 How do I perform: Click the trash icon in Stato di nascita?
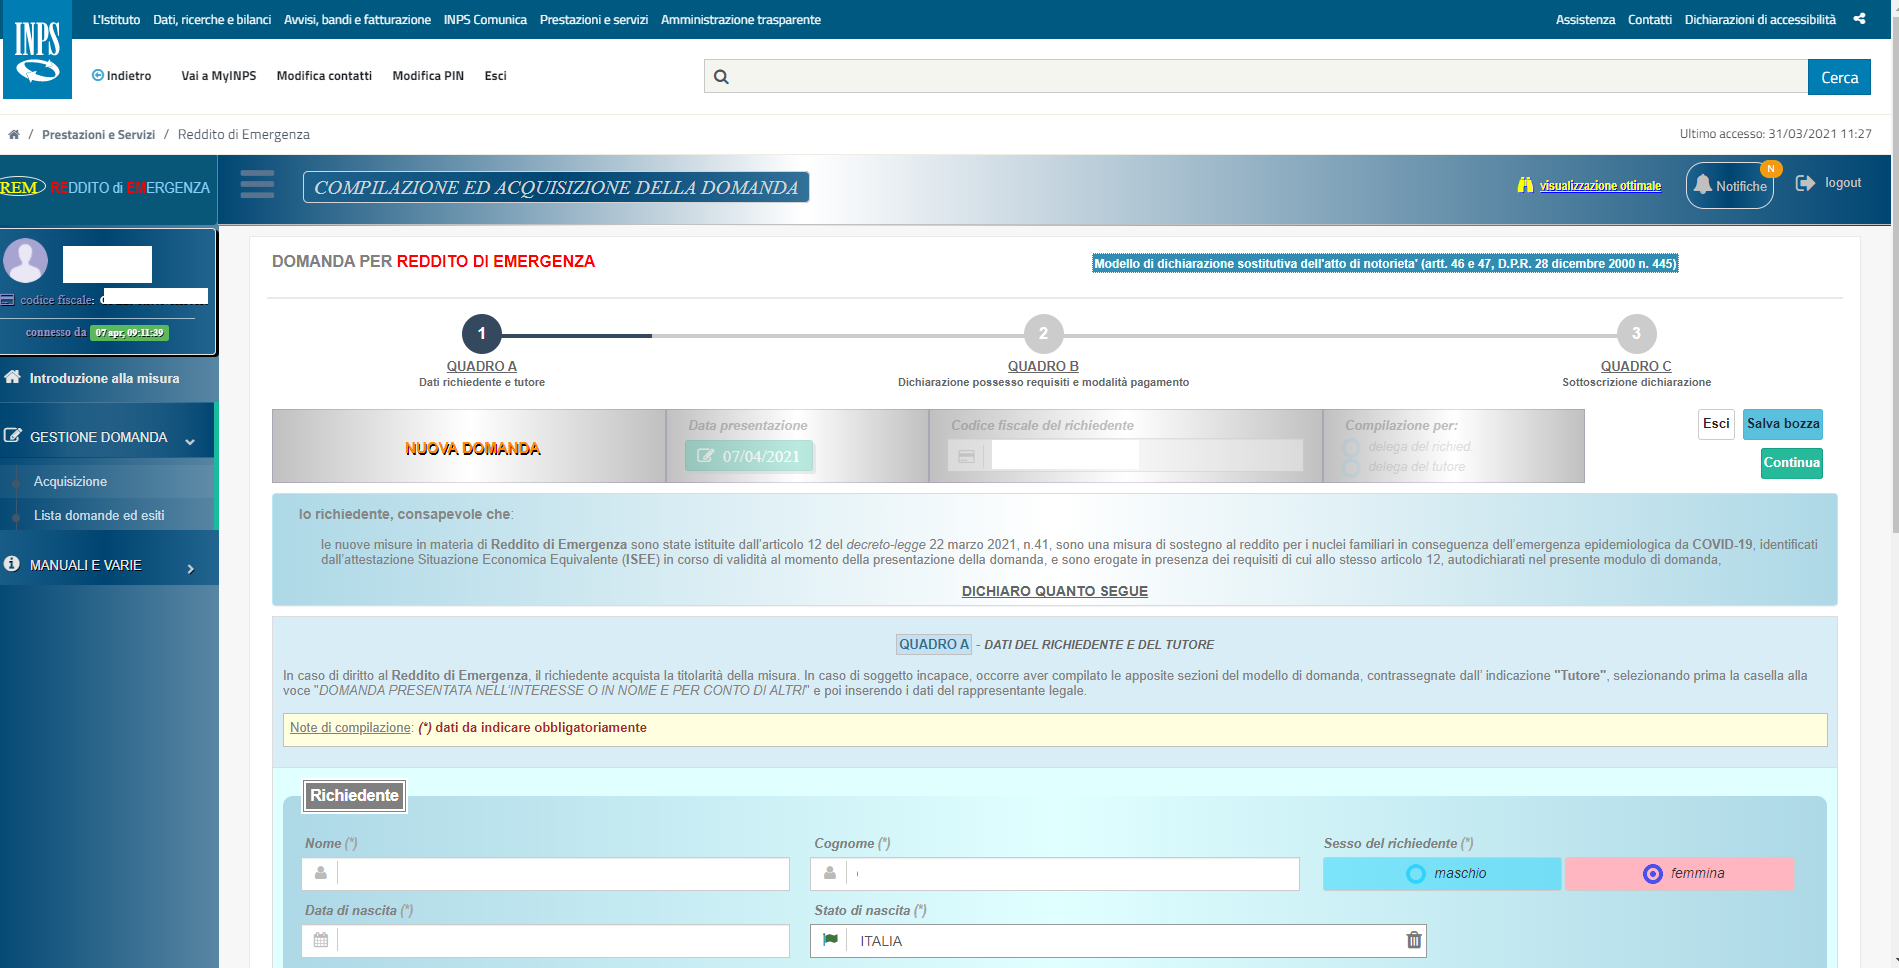tap(1413, 940)
